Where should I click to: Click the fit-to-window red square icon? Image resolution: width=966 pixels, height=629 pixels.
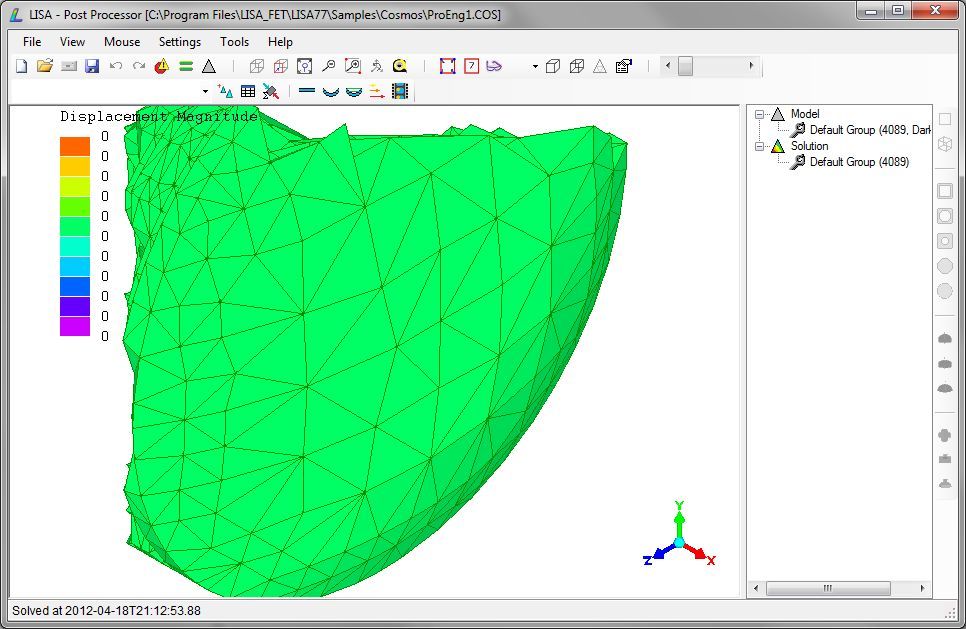pos(448,66)
